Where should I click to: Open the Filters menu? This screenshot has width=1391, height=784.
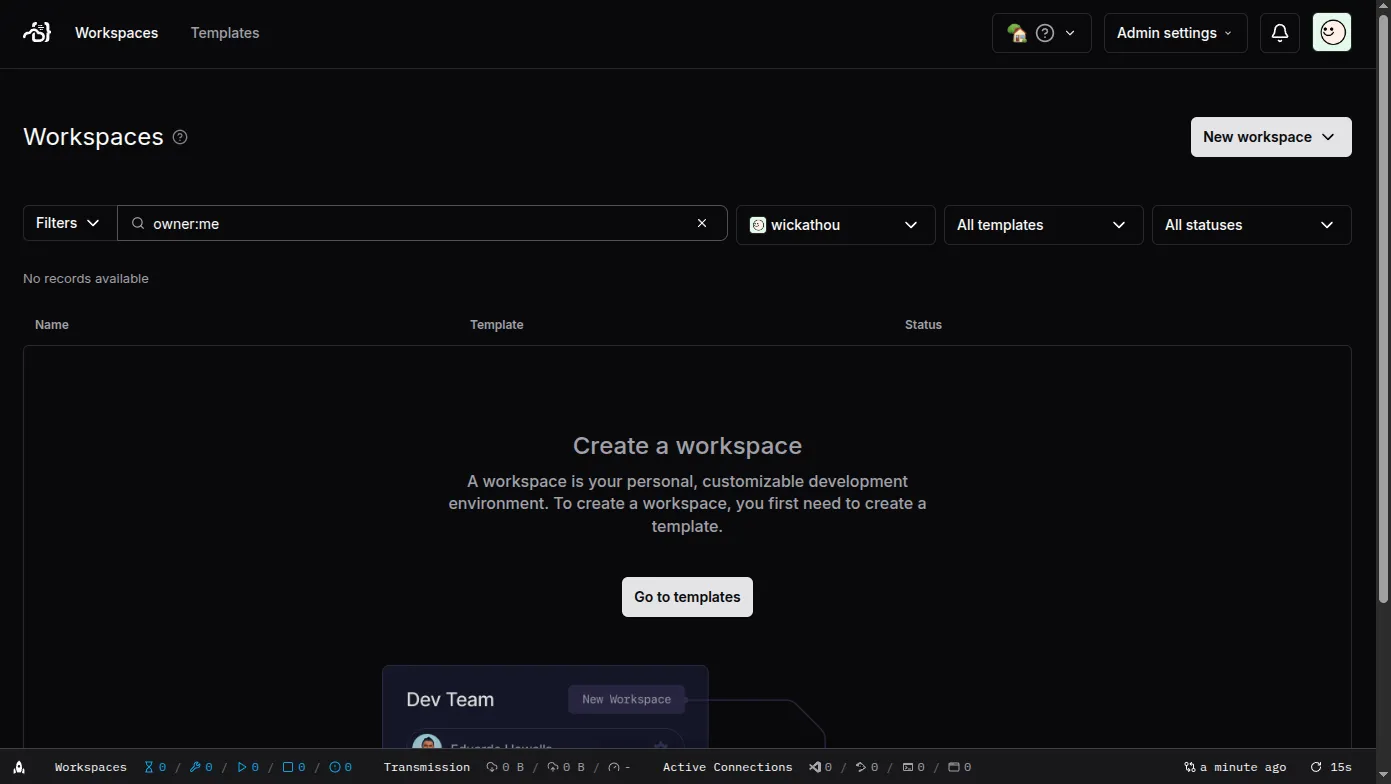click(x=67, y=222)
